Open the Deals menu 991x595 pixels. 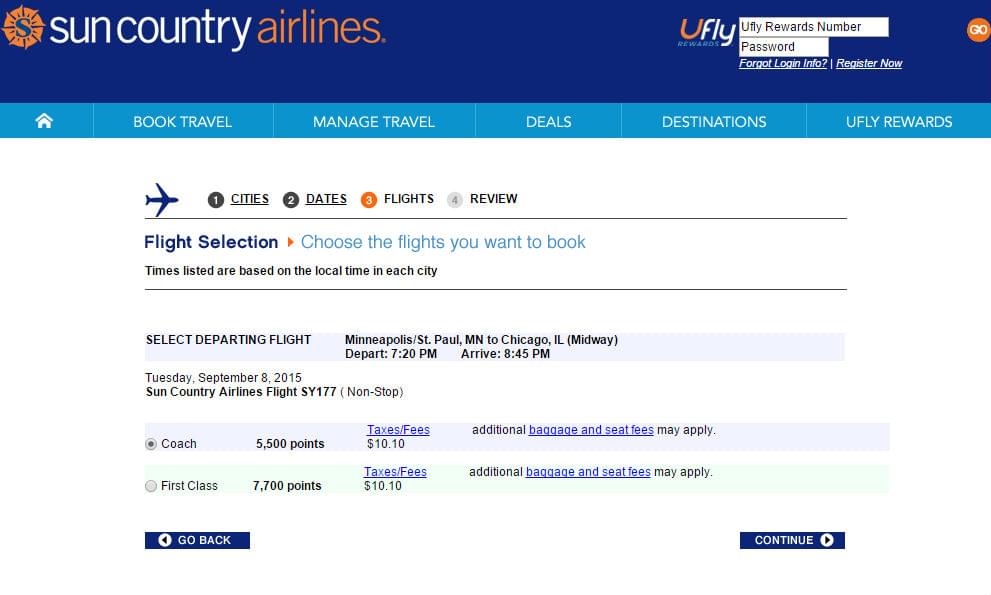549,121
